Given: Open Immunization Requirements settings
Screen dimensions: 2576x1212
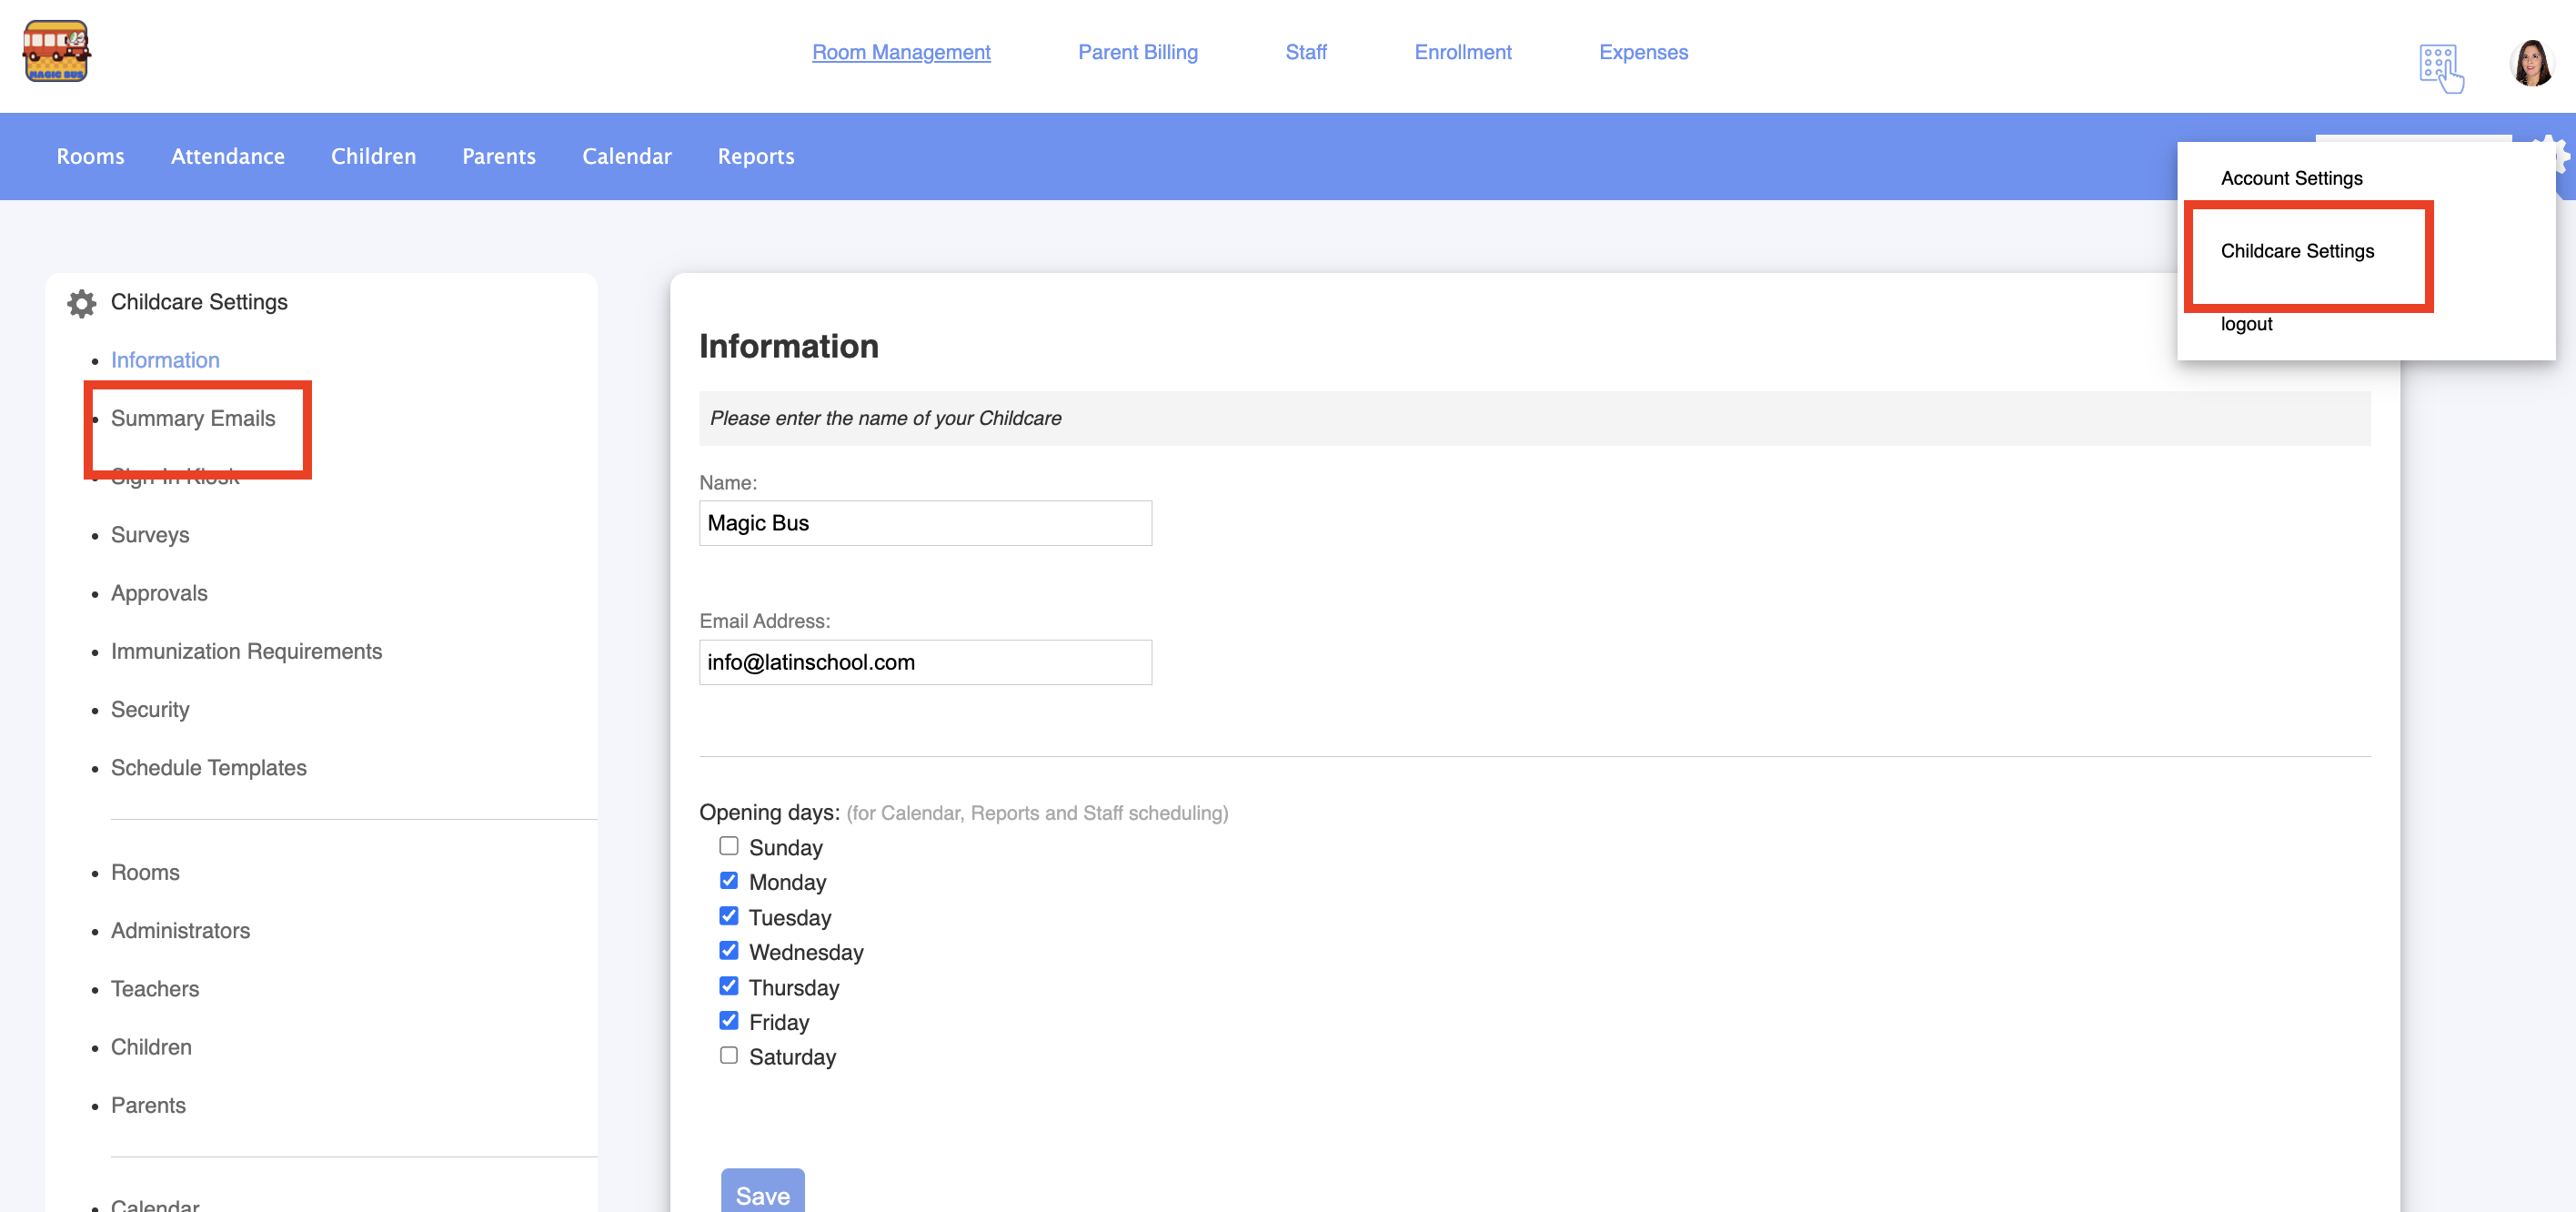Looking at the screenshot, I should [246, 651].
